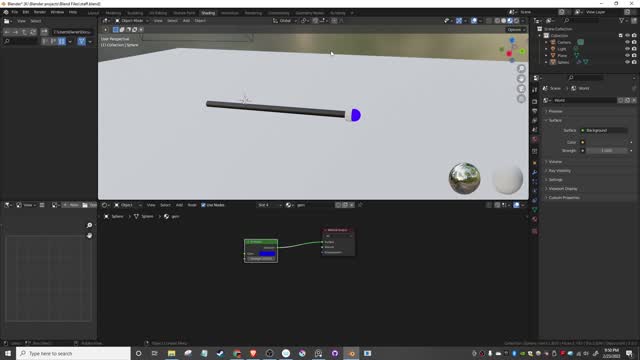Select the Light object in outliner
The width and height of the screenshot is (640, 360).
[562, 49]
